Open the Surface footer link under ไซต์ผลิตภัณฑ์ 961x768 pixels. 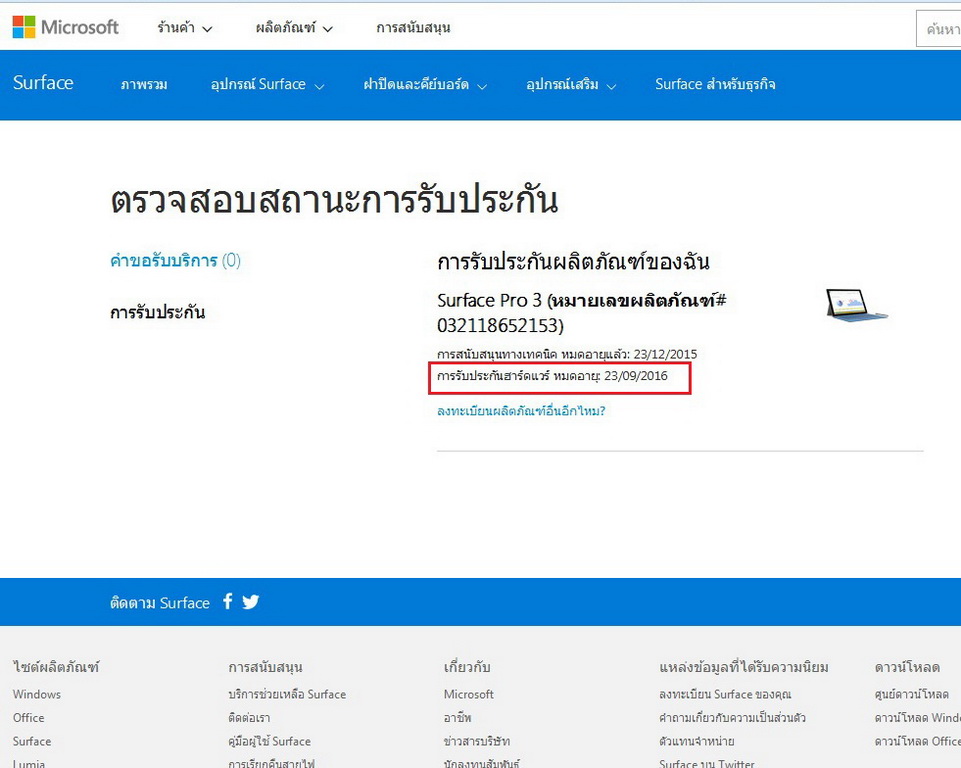32,742
